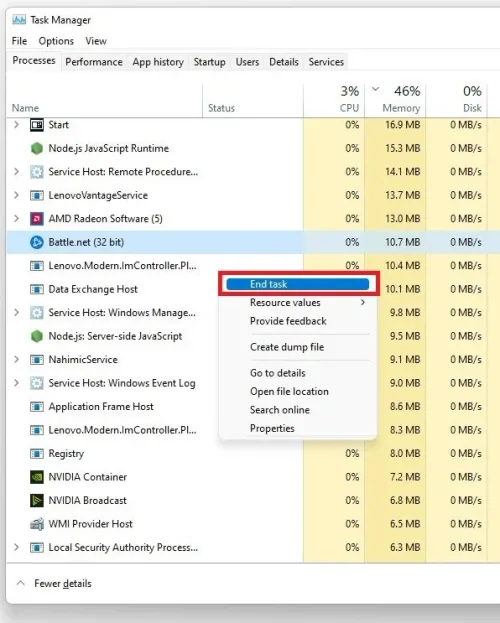
Task: Select Search online in context menu
Action: (280, 410)
